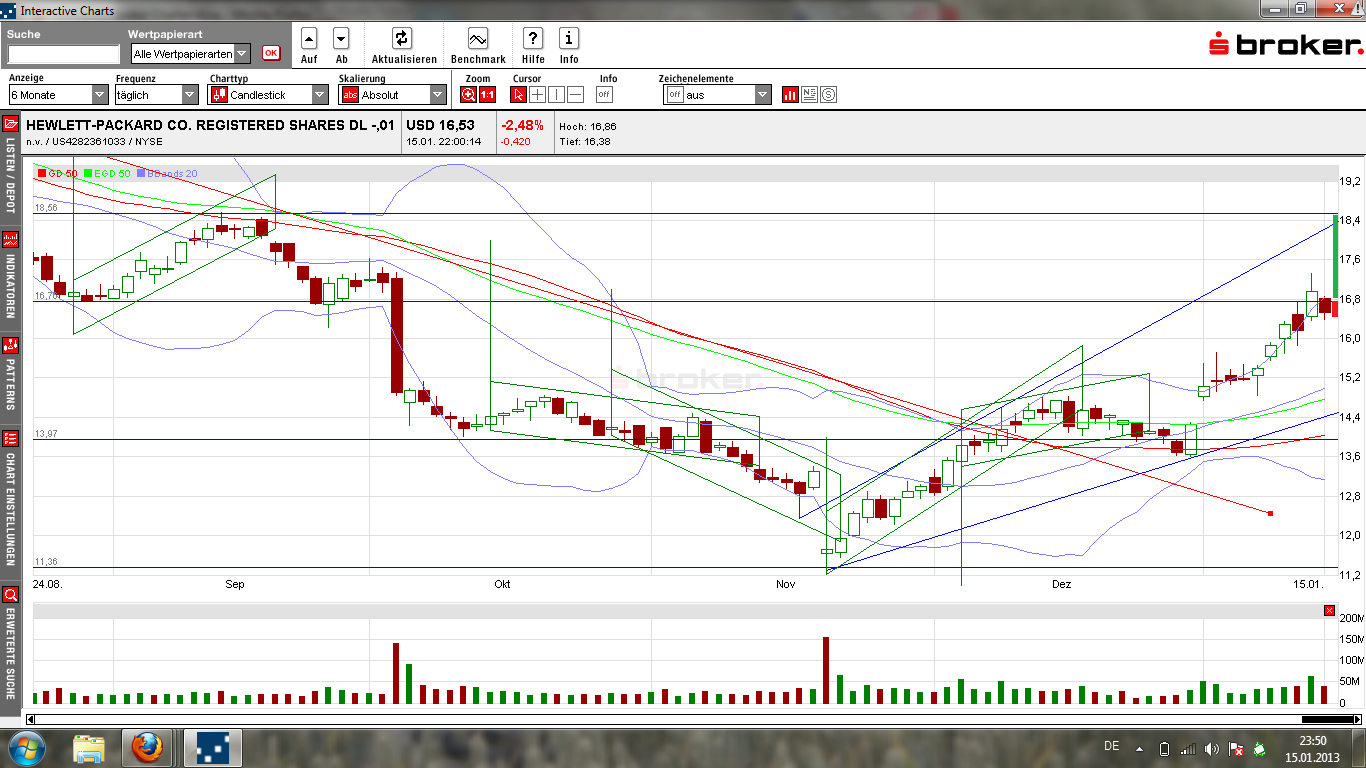Toggle the Info off switch
The width and height of the screenshot is (1366, 768).
[x=604, y=95]
